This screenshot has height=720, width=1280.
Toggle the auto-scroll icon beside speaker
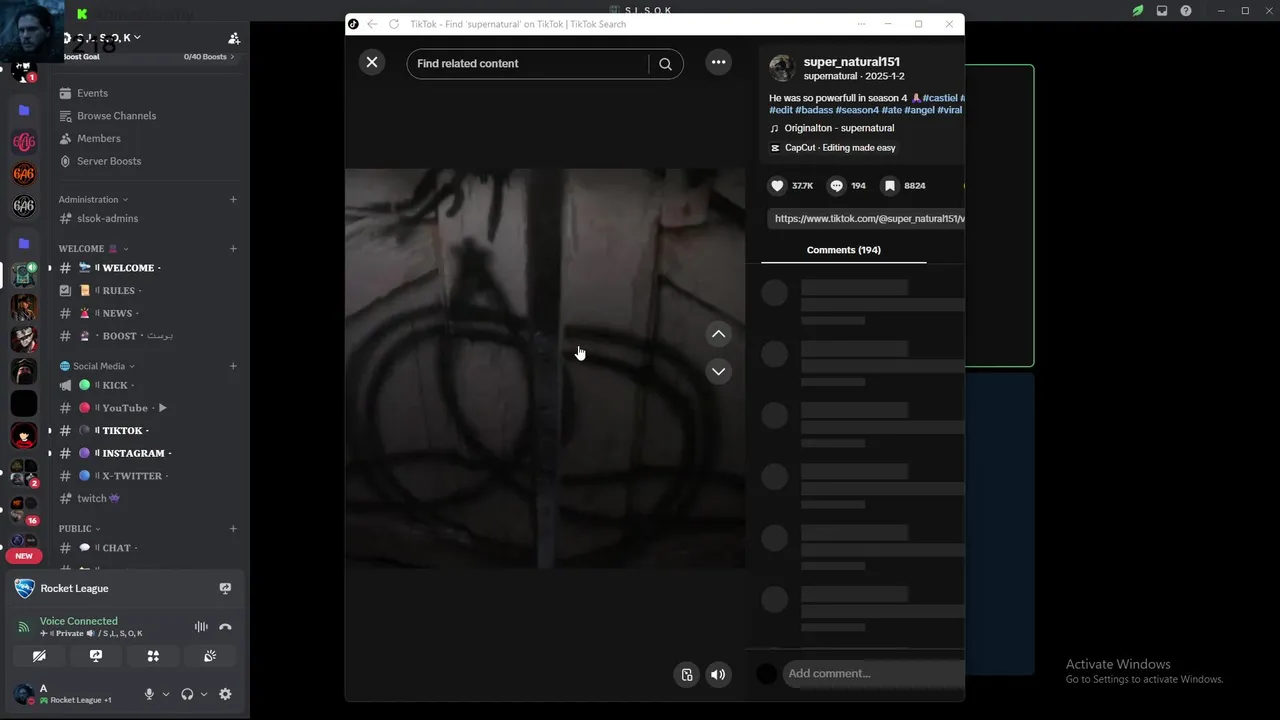pos(686,674)
